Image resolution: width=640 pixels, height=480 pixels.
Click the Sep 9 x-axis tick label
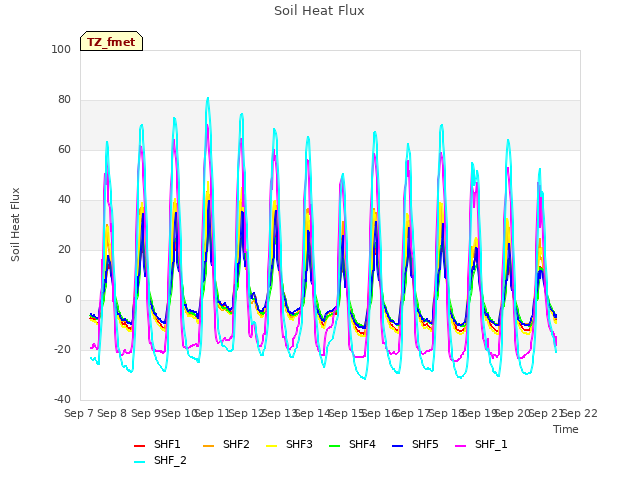pos(146,413)
